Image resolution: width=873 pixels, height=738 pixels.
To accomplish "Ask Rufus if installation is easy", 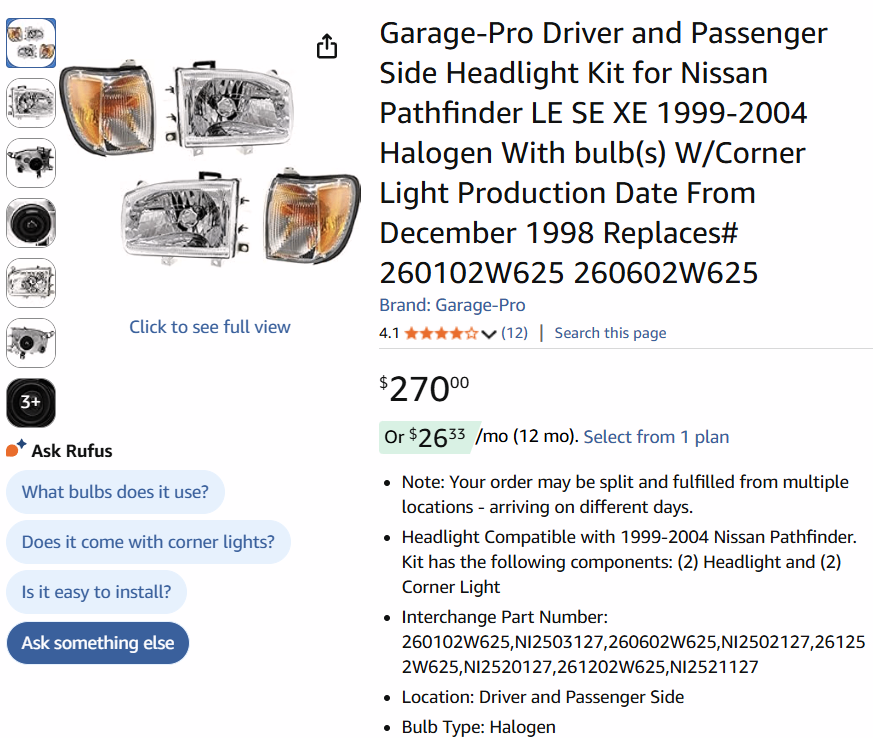I will pos(96,592).
